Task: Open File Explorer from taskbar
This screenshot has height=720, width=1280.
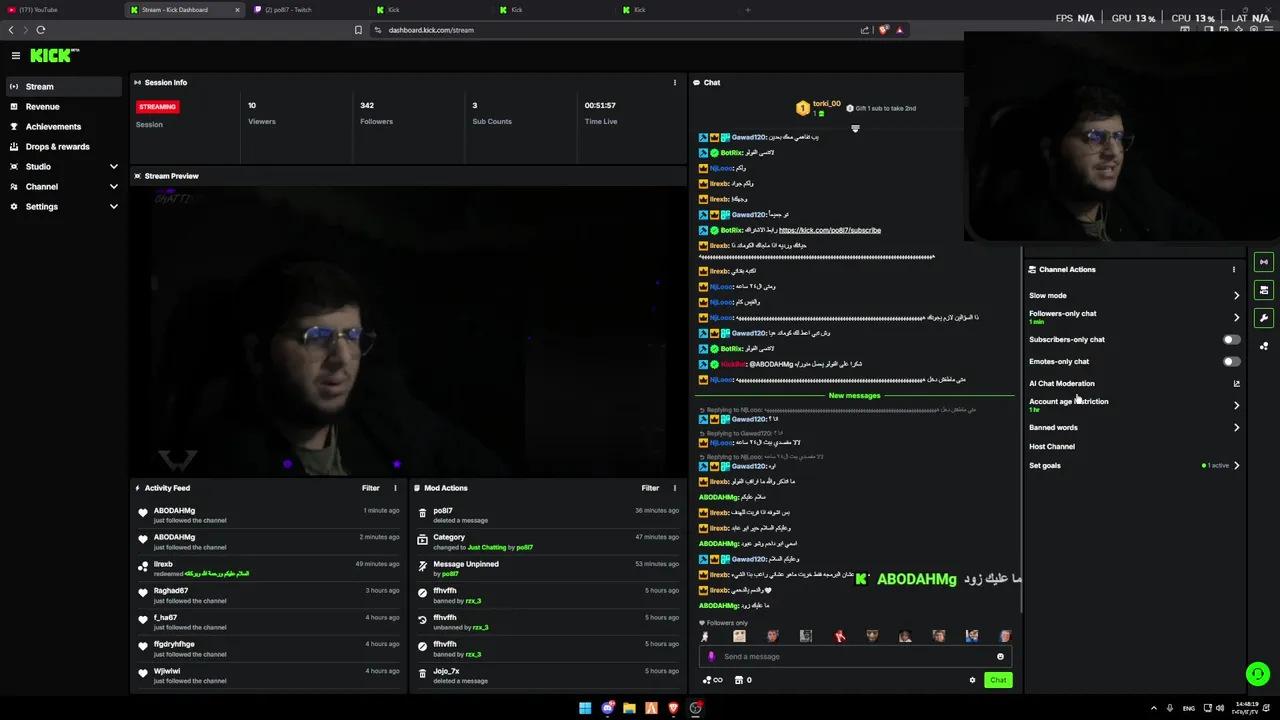Action: 629,708
